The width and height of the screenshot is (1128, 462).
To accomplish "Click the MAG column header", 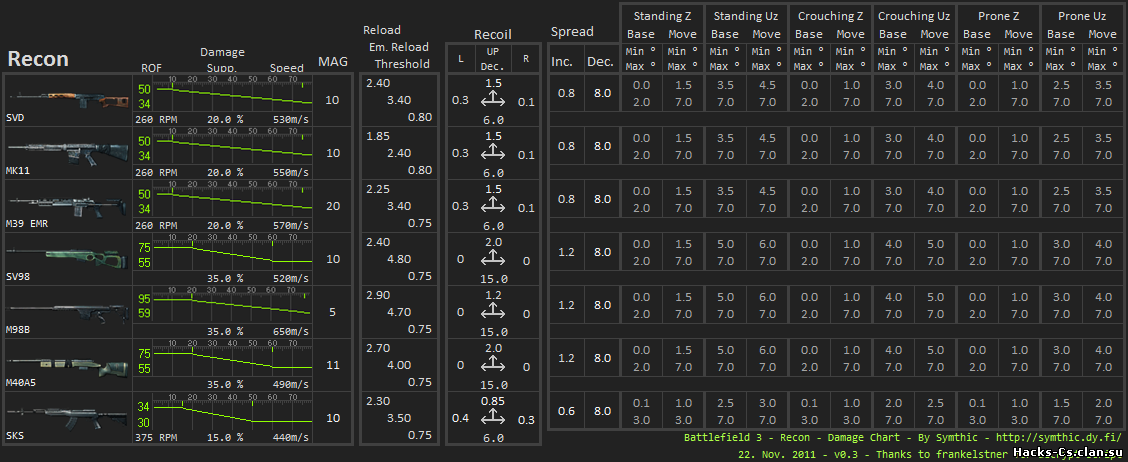I will 333,62.
